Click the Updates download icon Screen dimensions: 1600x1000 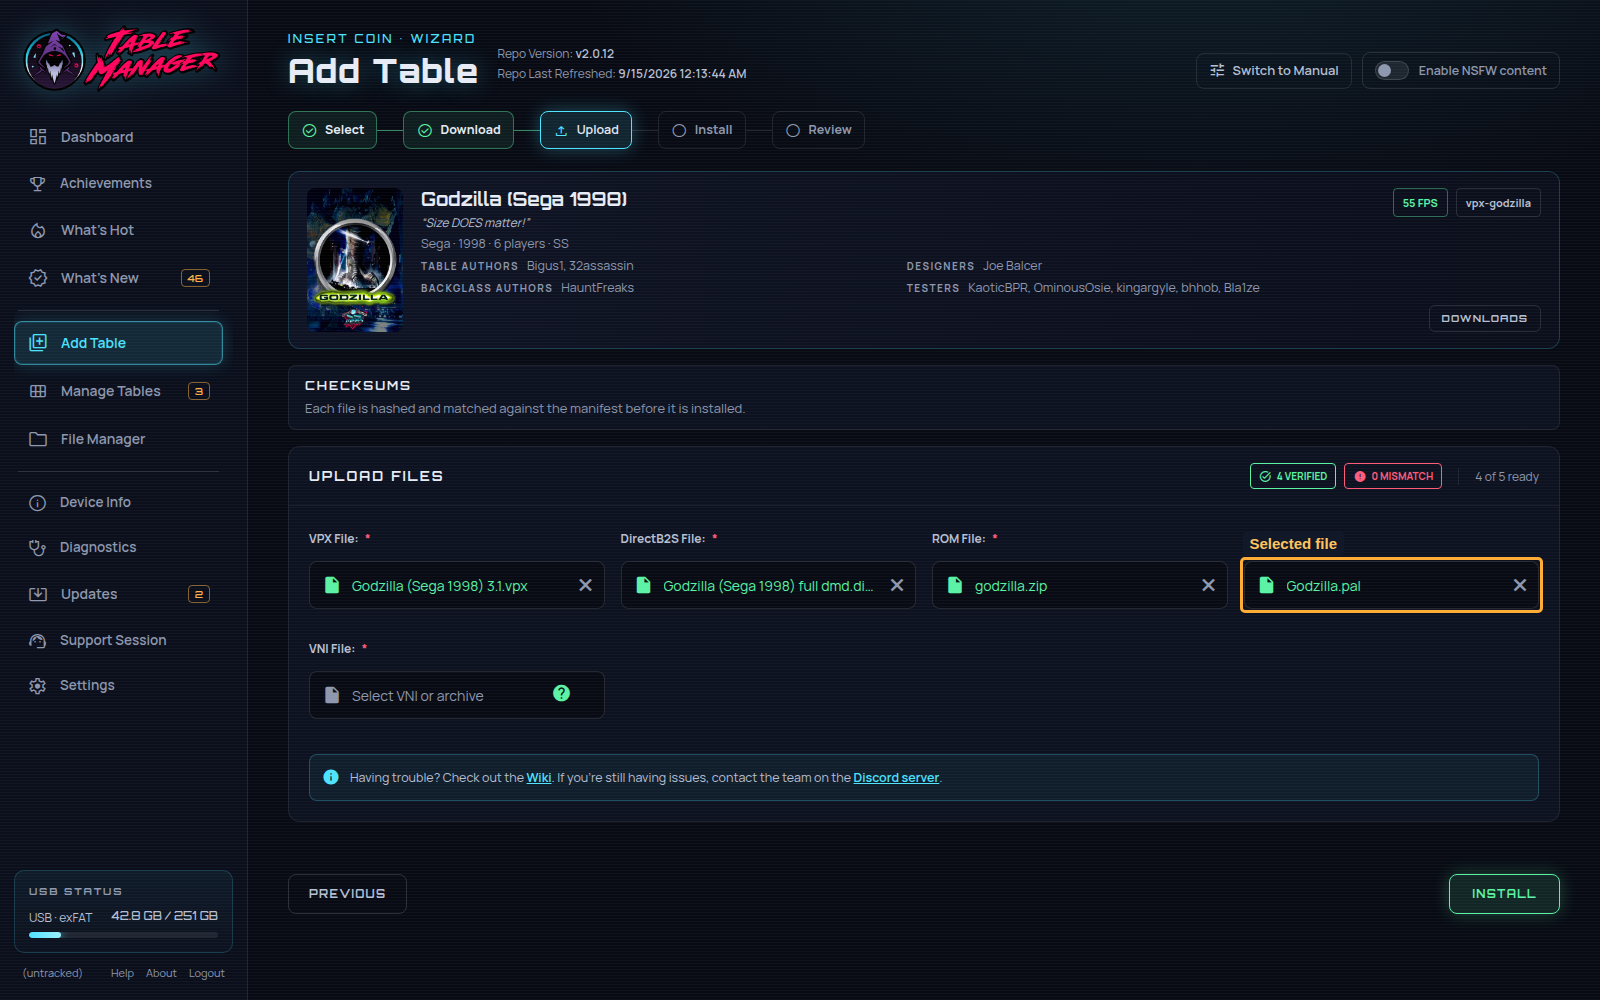[x=38, y=594]
